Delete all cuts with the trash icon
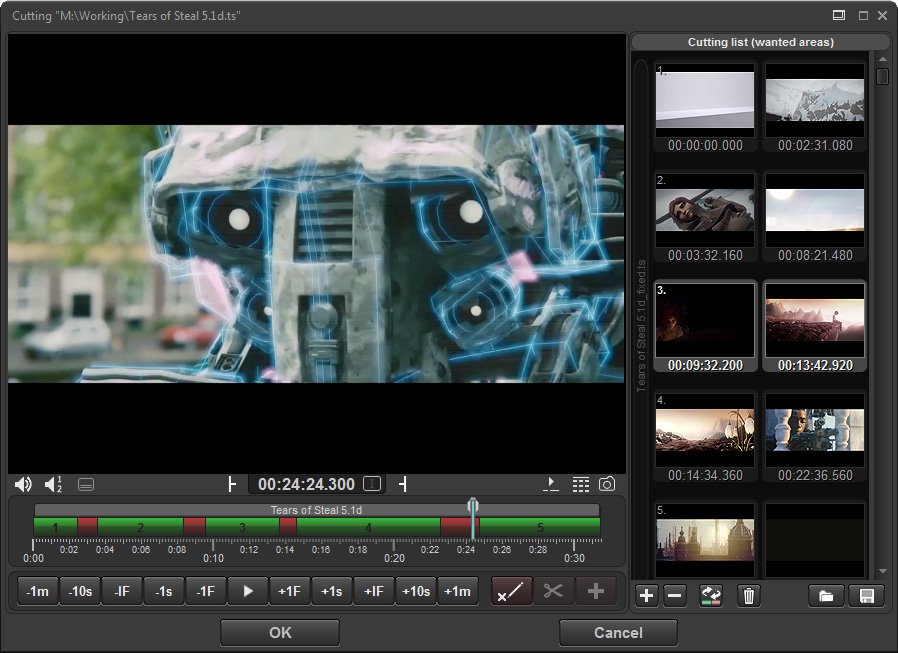 coord(748,596)
